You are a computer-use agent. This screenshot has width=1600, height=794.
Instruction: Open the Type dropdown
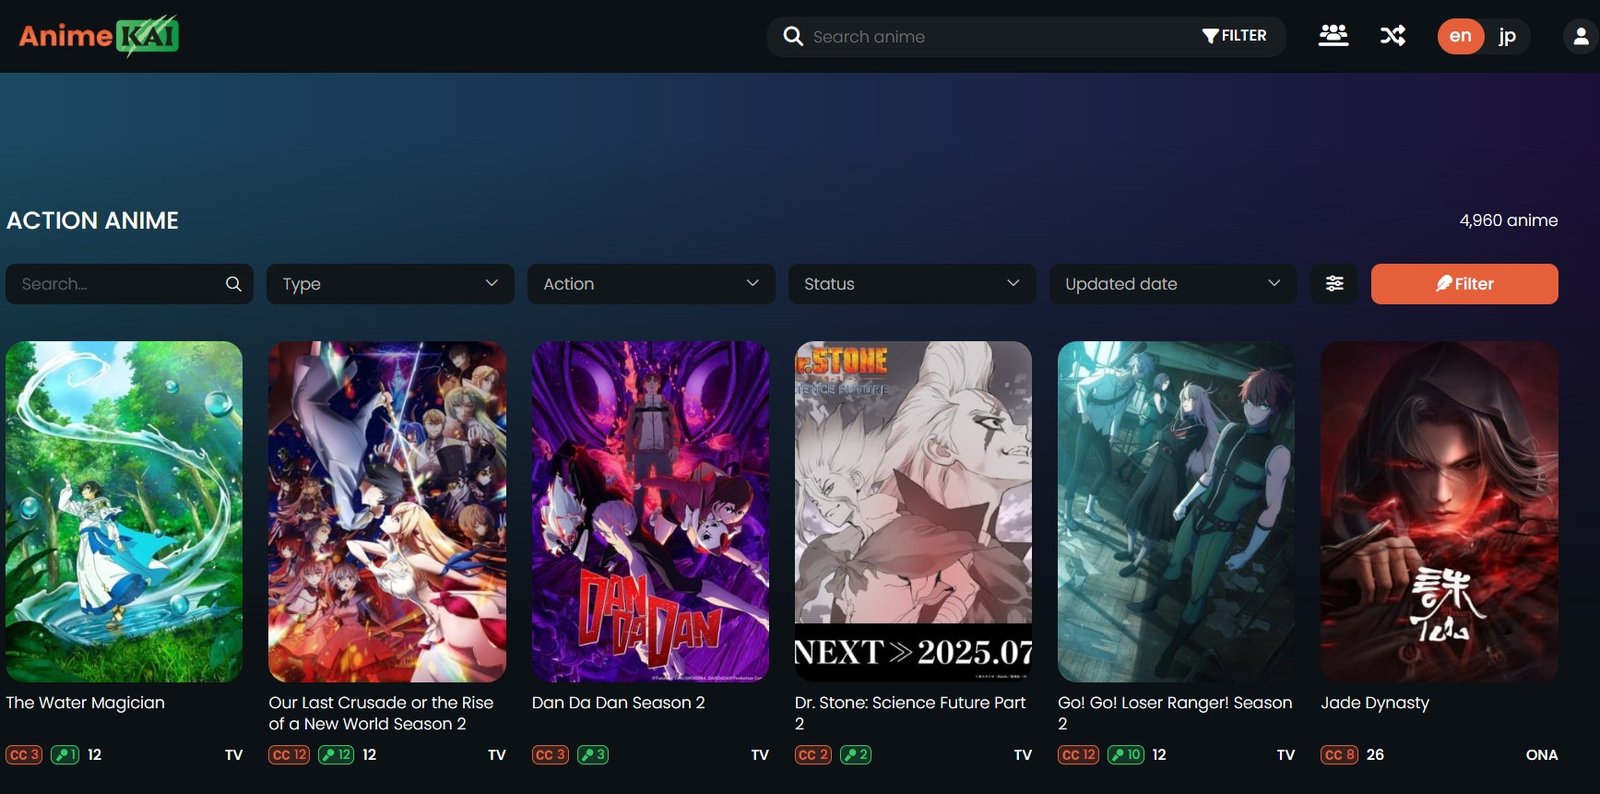coord(390,284)
